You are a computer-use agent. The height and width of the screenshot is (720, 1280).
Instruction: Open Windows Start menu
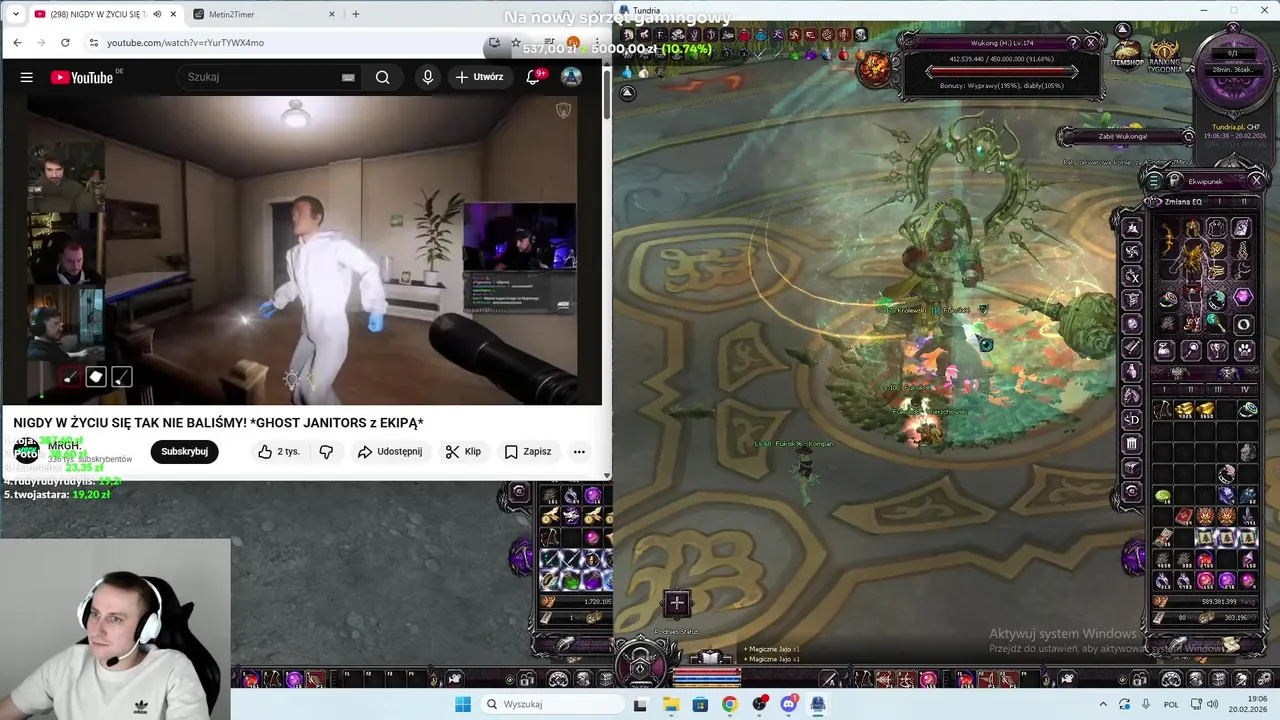pos(462,704)
